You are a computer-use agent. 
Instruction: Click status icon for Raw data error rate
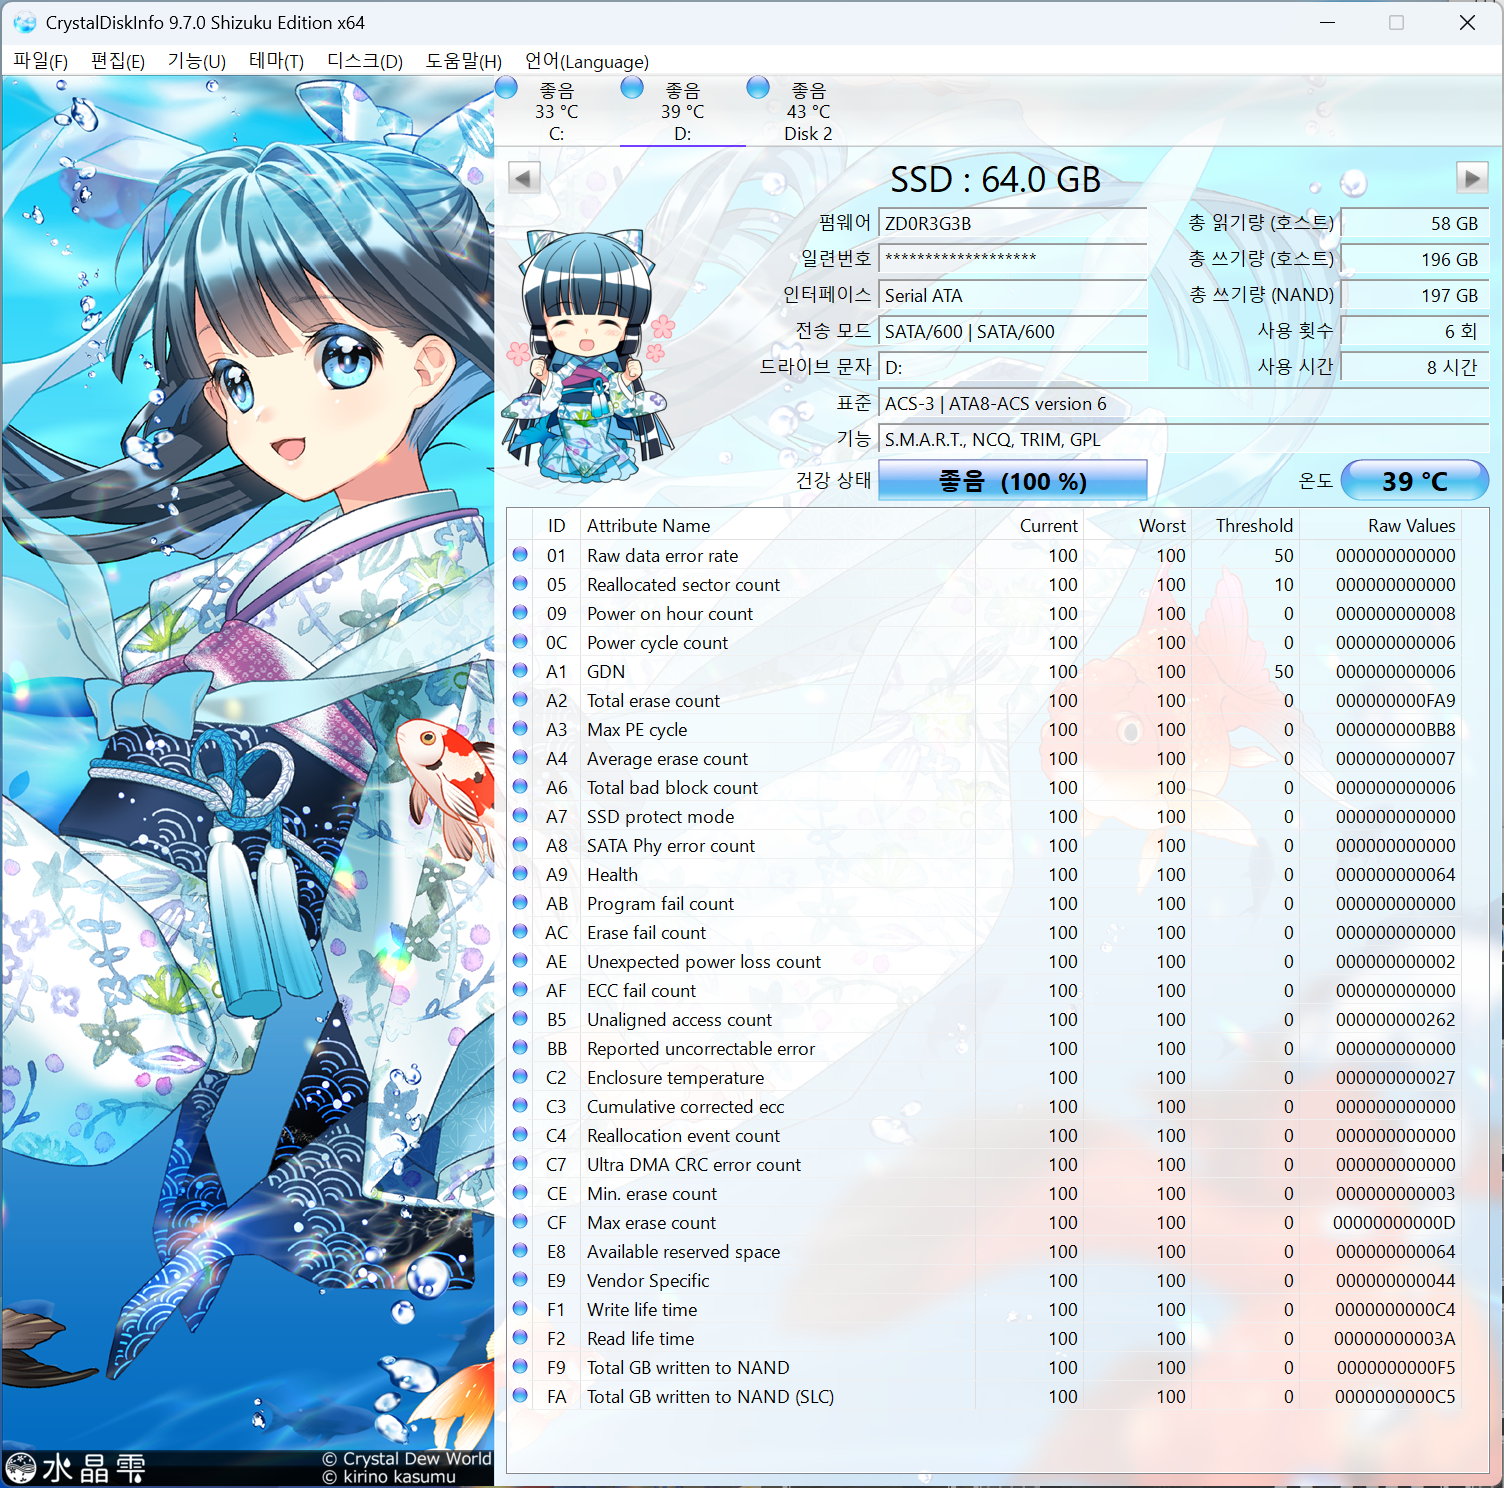[x=520, y=554]
